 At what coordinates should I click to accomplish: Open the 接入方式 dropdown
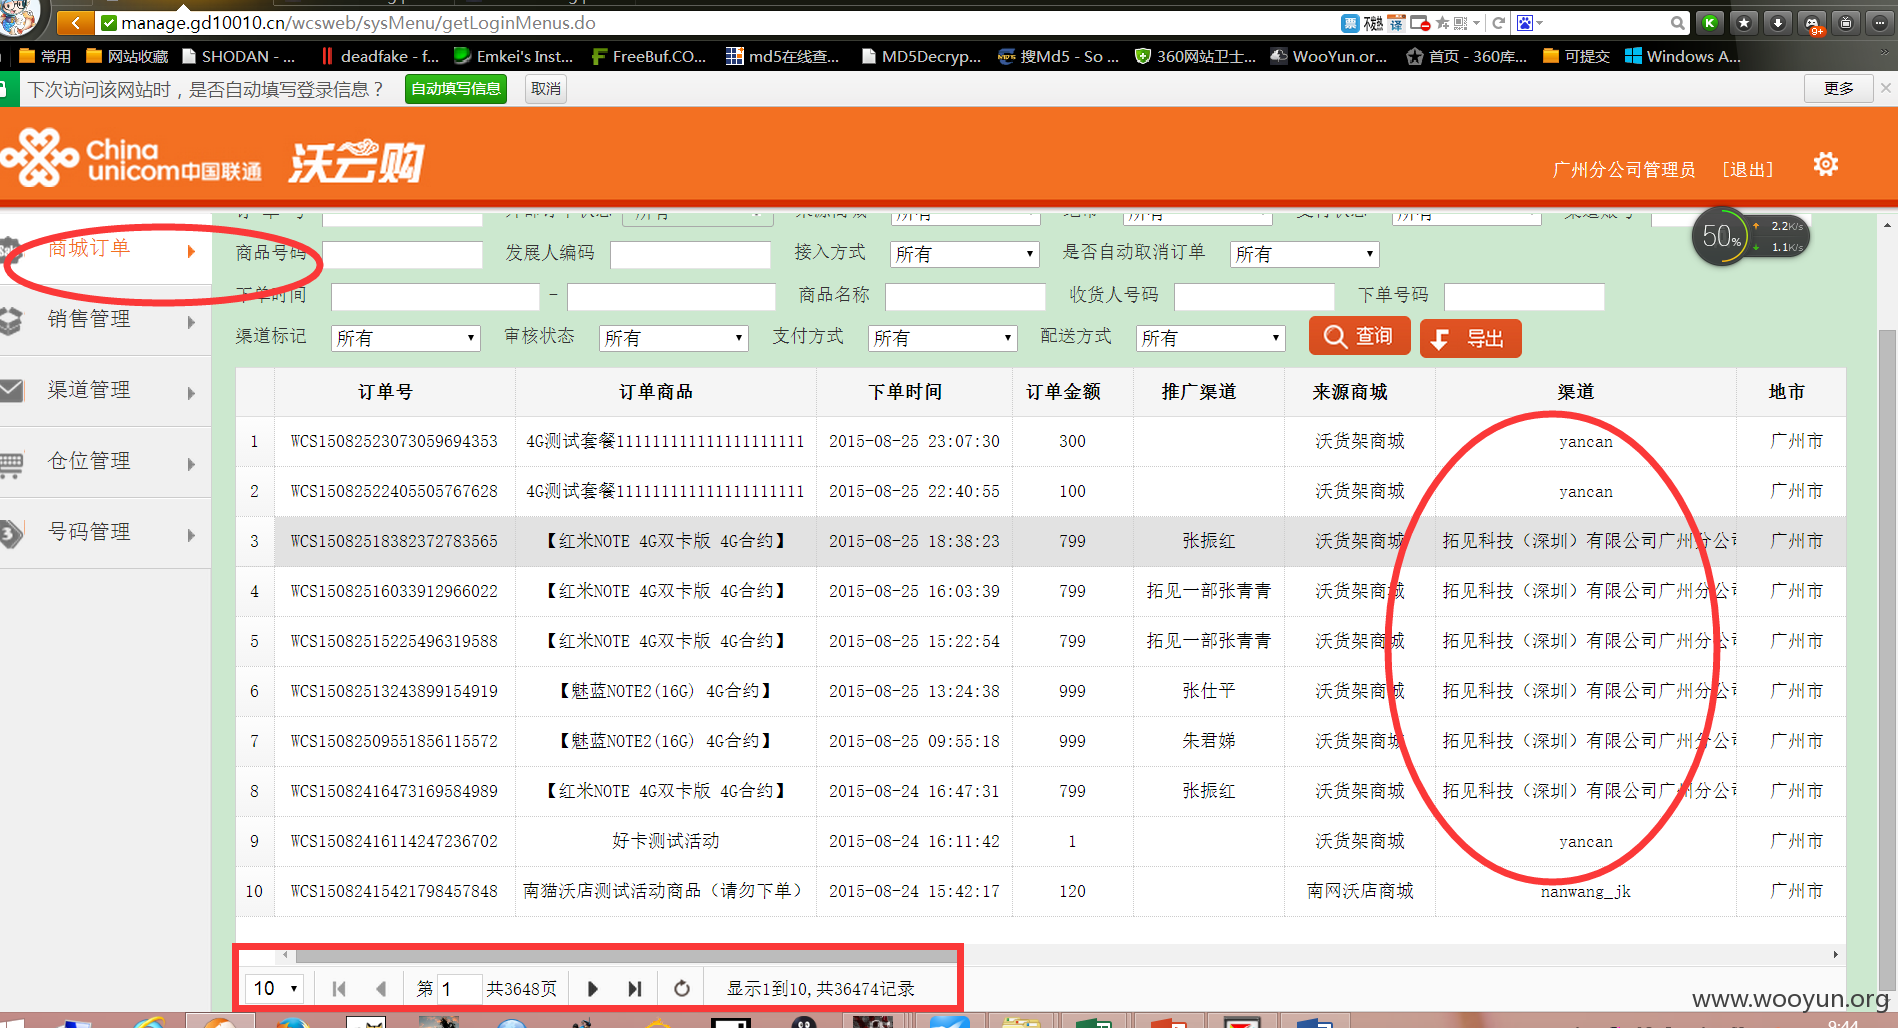[x=965, y=255]
